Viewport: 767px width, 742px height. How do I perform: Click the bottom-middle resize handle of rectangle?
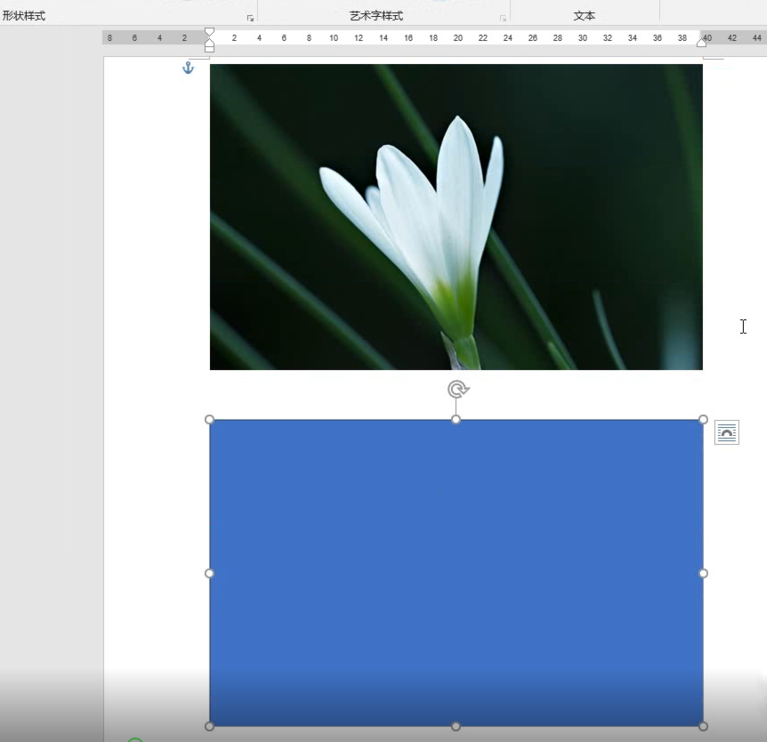click(x=456, y=726)
